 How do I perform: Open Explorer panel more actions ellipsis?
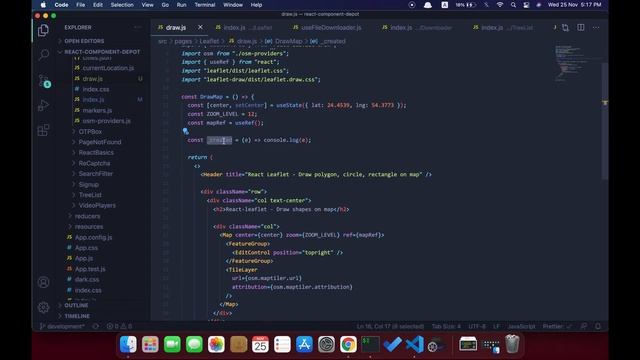pyautogui.click(x=138, y=27)
